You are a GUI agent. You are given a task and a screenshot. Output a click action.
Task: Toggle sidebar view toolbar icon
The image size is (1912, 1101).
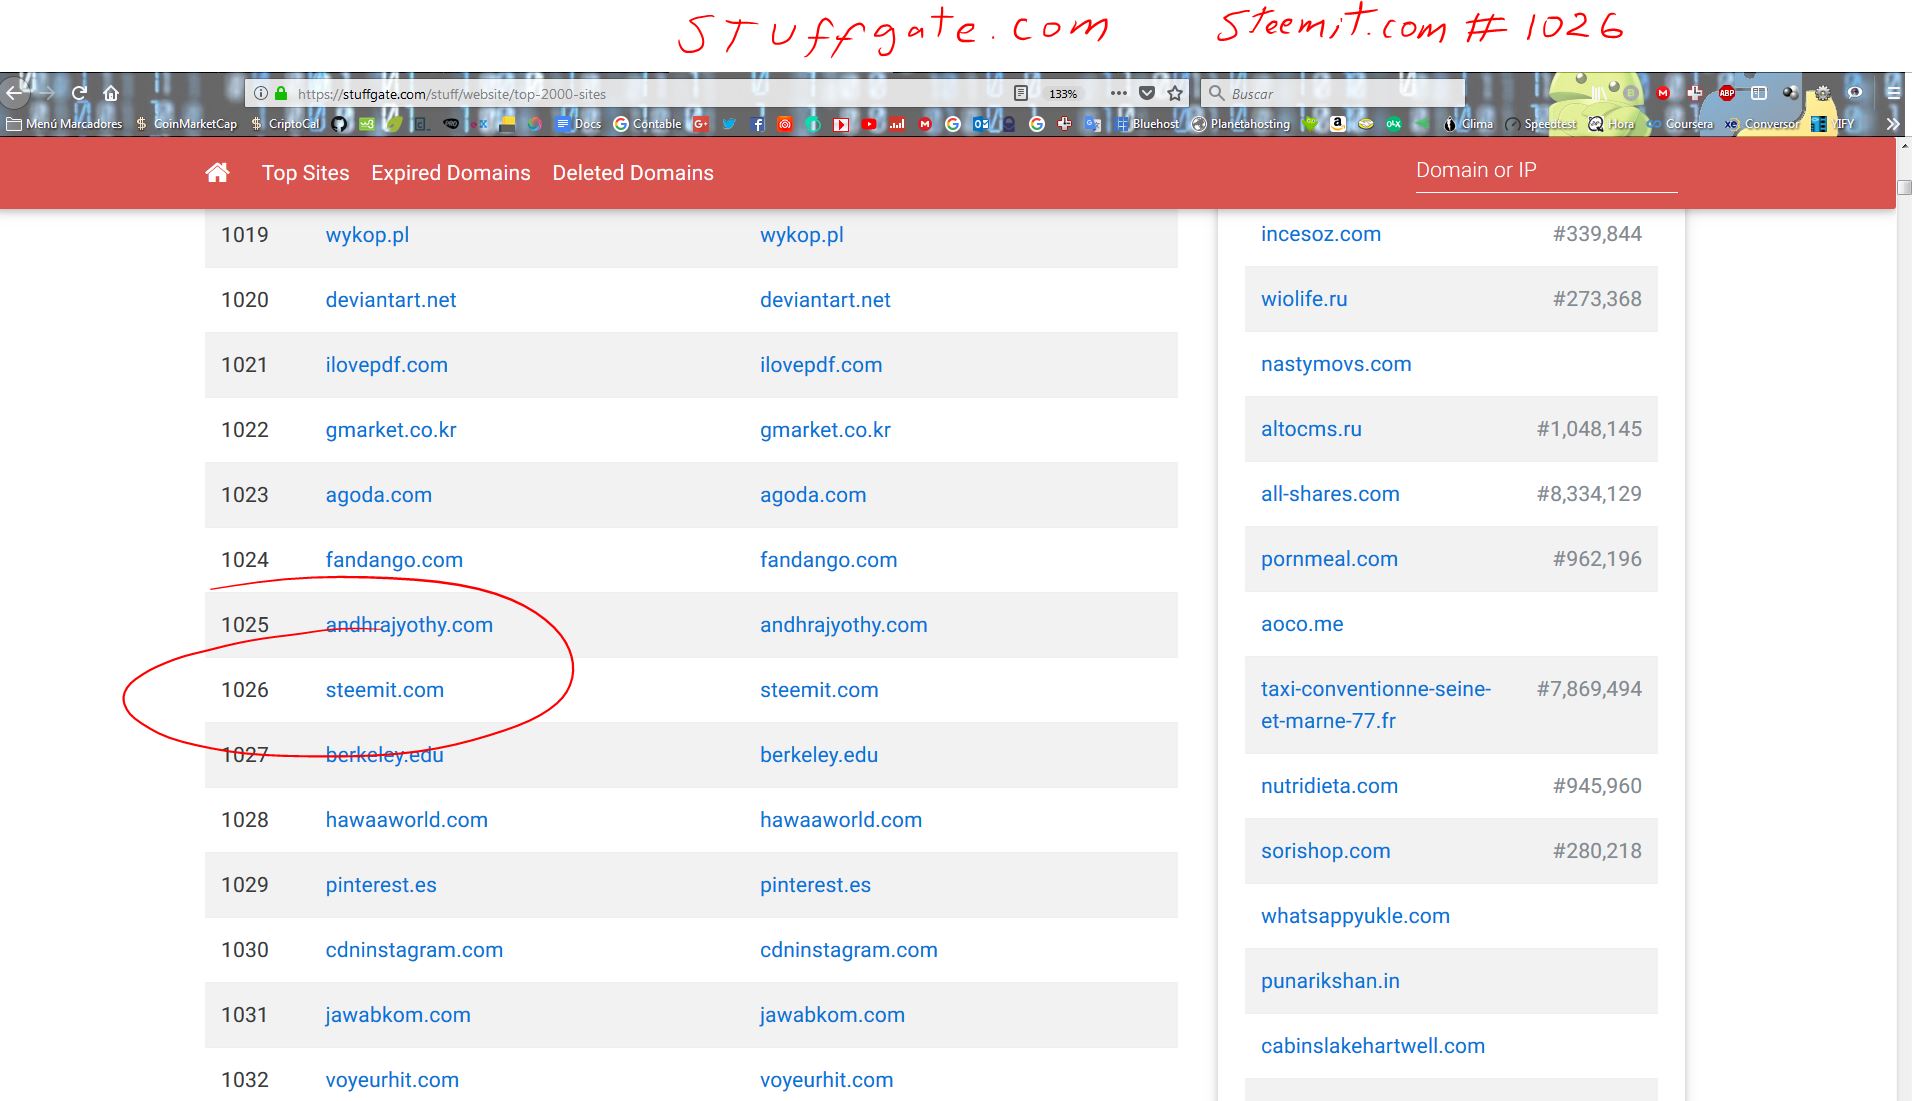pos(1759,93)
